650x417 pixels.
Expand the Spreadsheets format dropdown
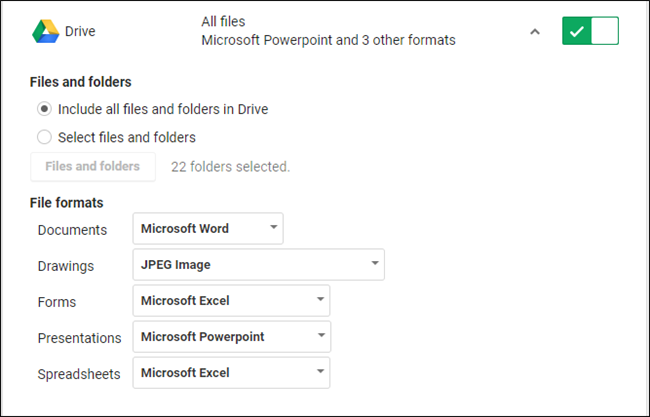click(x=231, y=373)
